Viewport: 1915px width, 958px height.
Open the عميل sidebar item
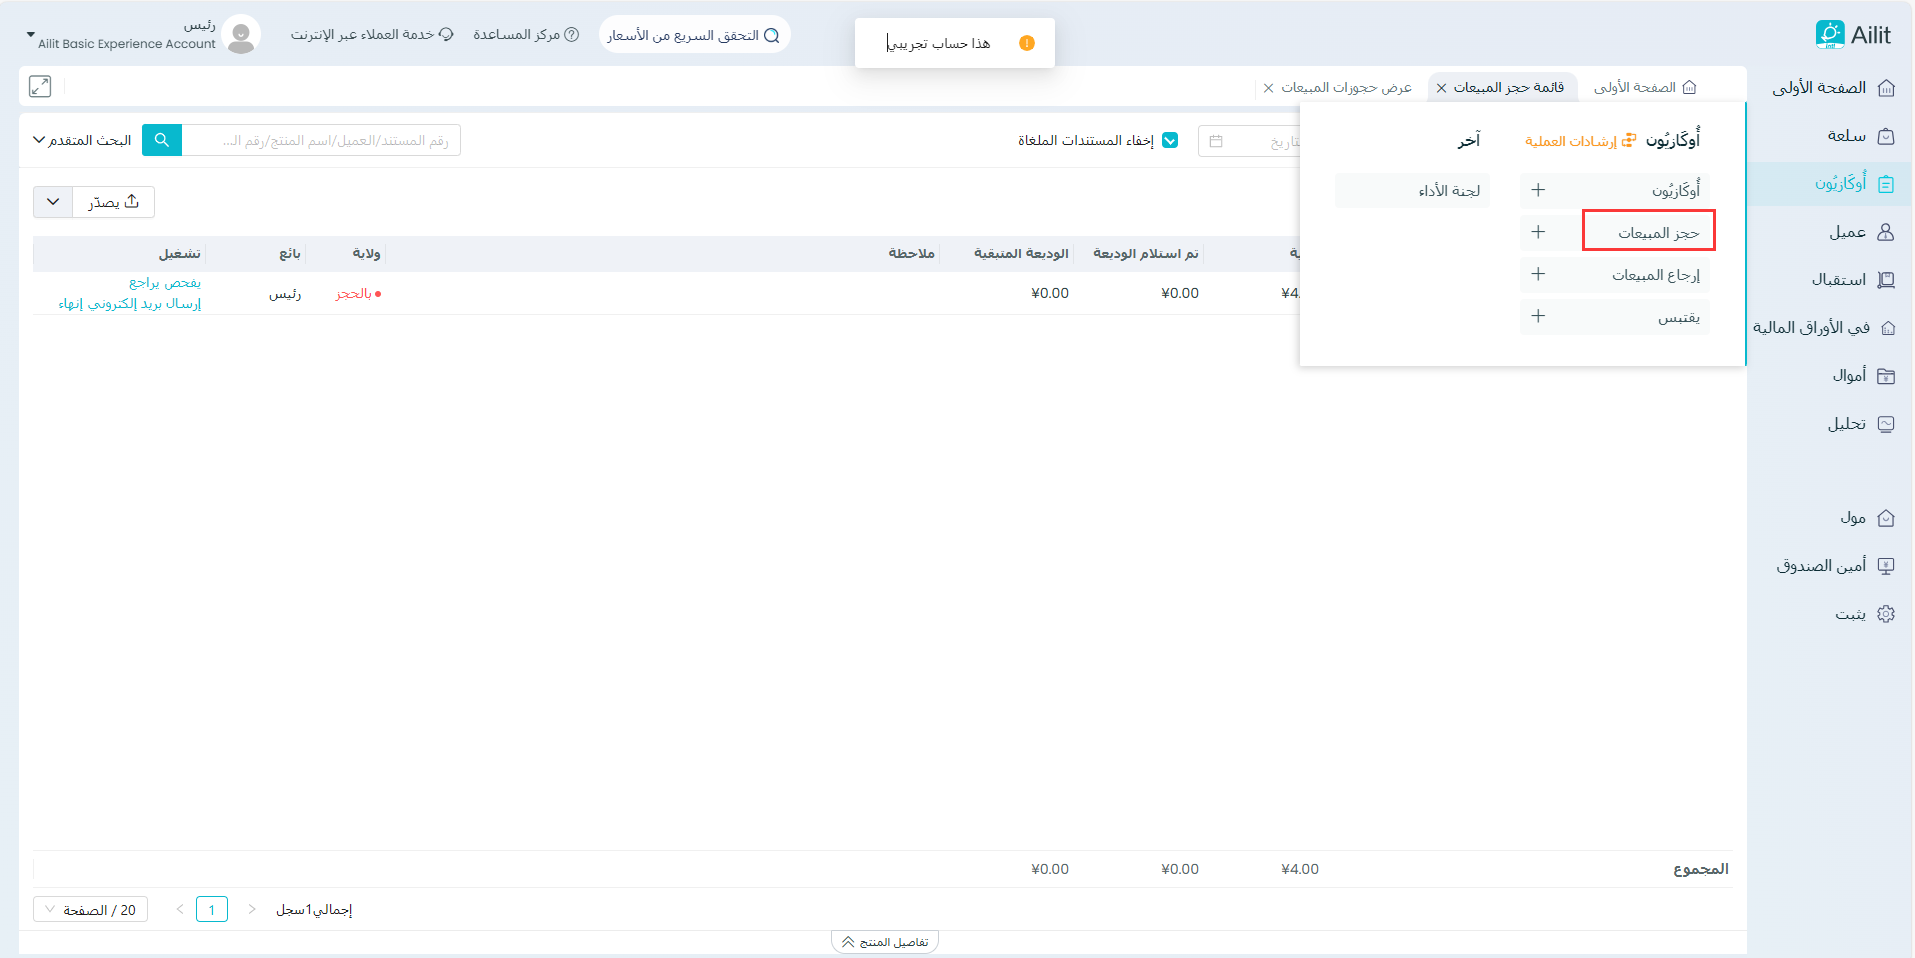pyautogui.click(x=1847, y=232)
